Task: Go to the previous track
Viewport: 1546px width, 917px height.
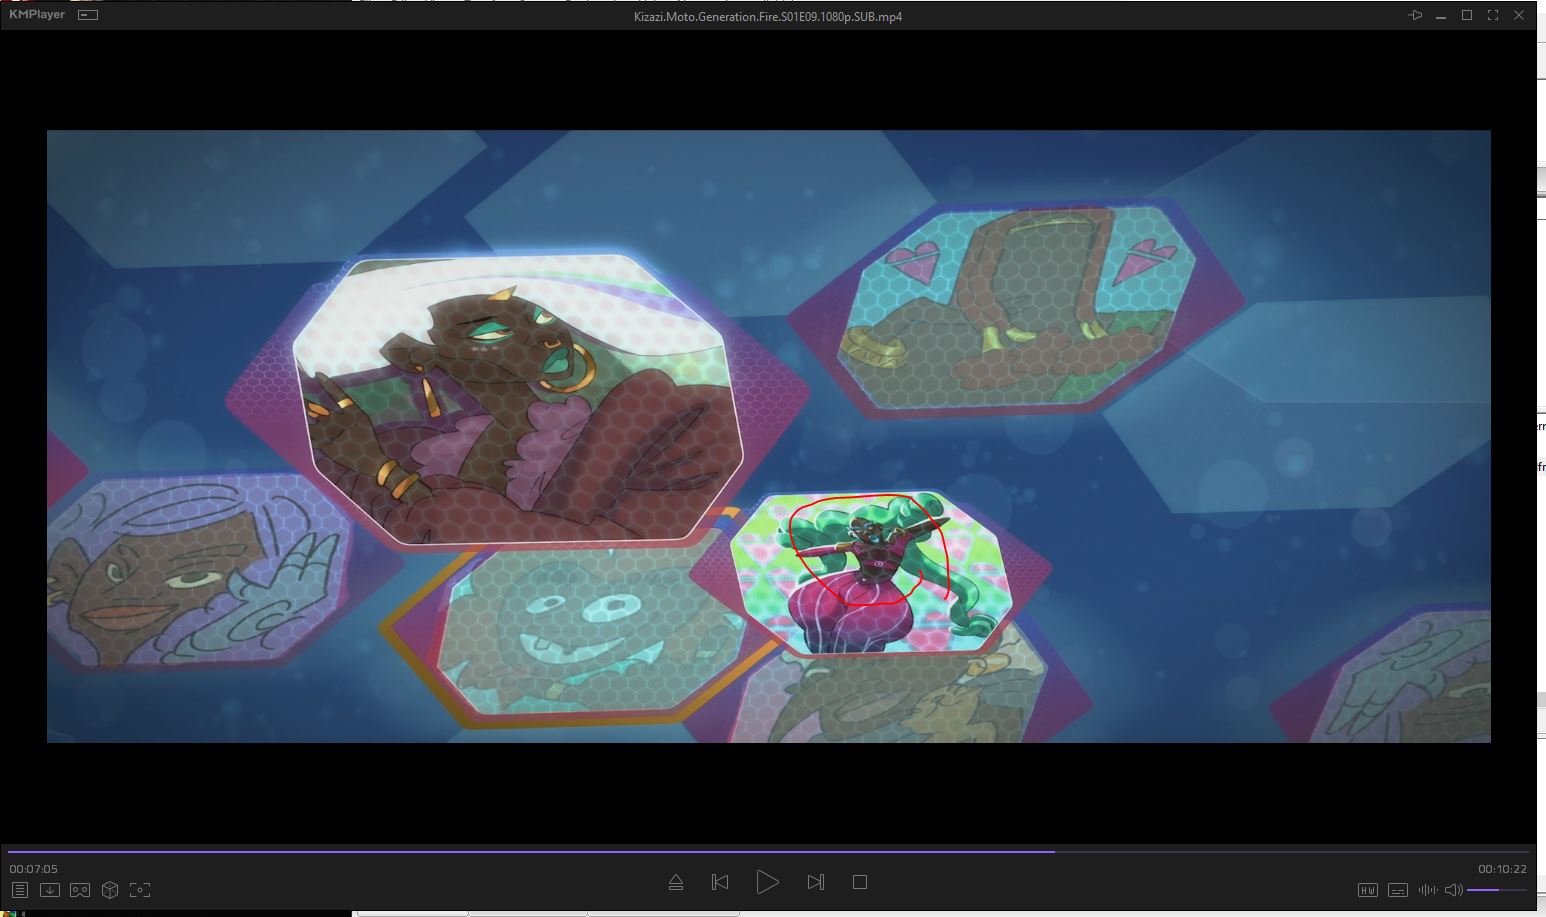Action: click(719, 882)
